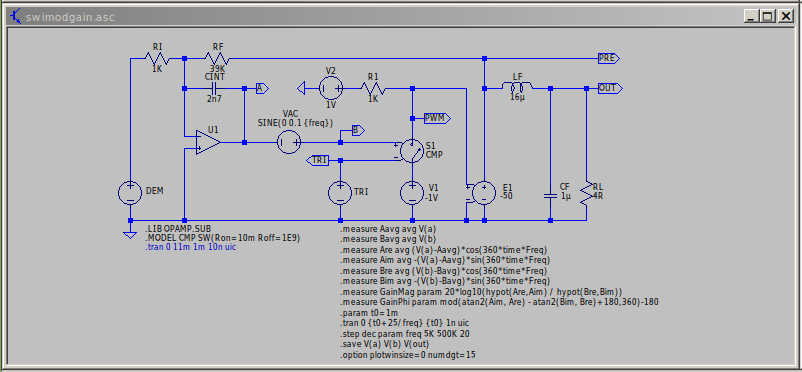Click the .measure Are directive
The width and height of the screenshot is (802, 372).
(443, 250)
